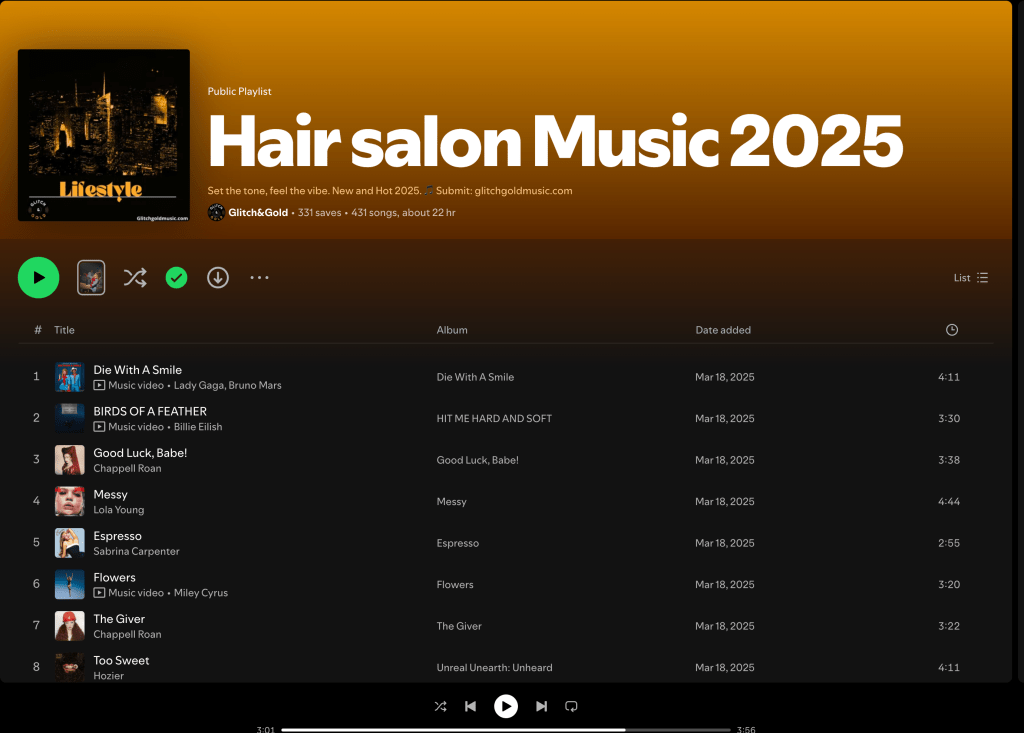Open Die With A Smile album link

pos(475,377)
